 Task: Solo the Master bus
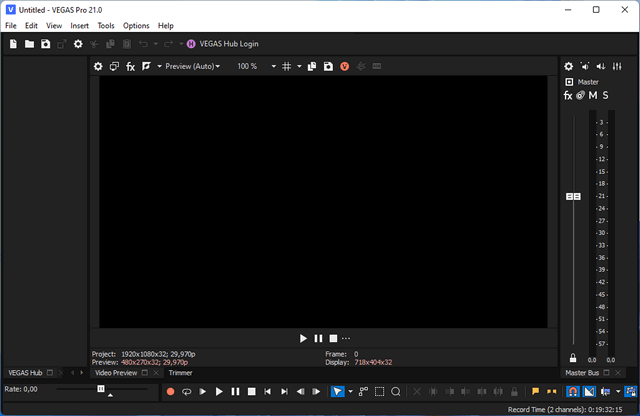pyautogui.click(x=605, y=95)
